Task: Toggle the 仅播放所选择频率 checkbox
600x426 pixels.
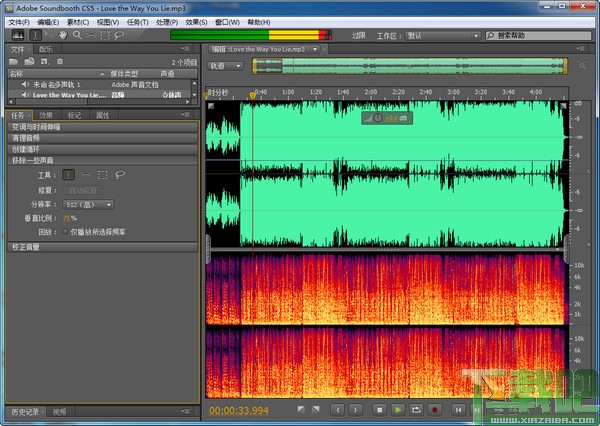Action: coord(66,231)
